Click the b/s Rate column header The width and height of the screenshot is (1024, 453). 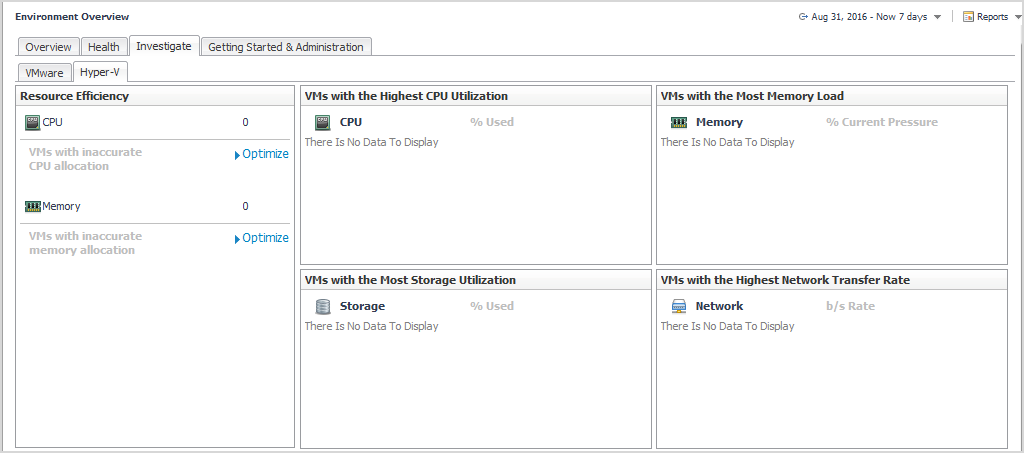(x=850, y=306)
